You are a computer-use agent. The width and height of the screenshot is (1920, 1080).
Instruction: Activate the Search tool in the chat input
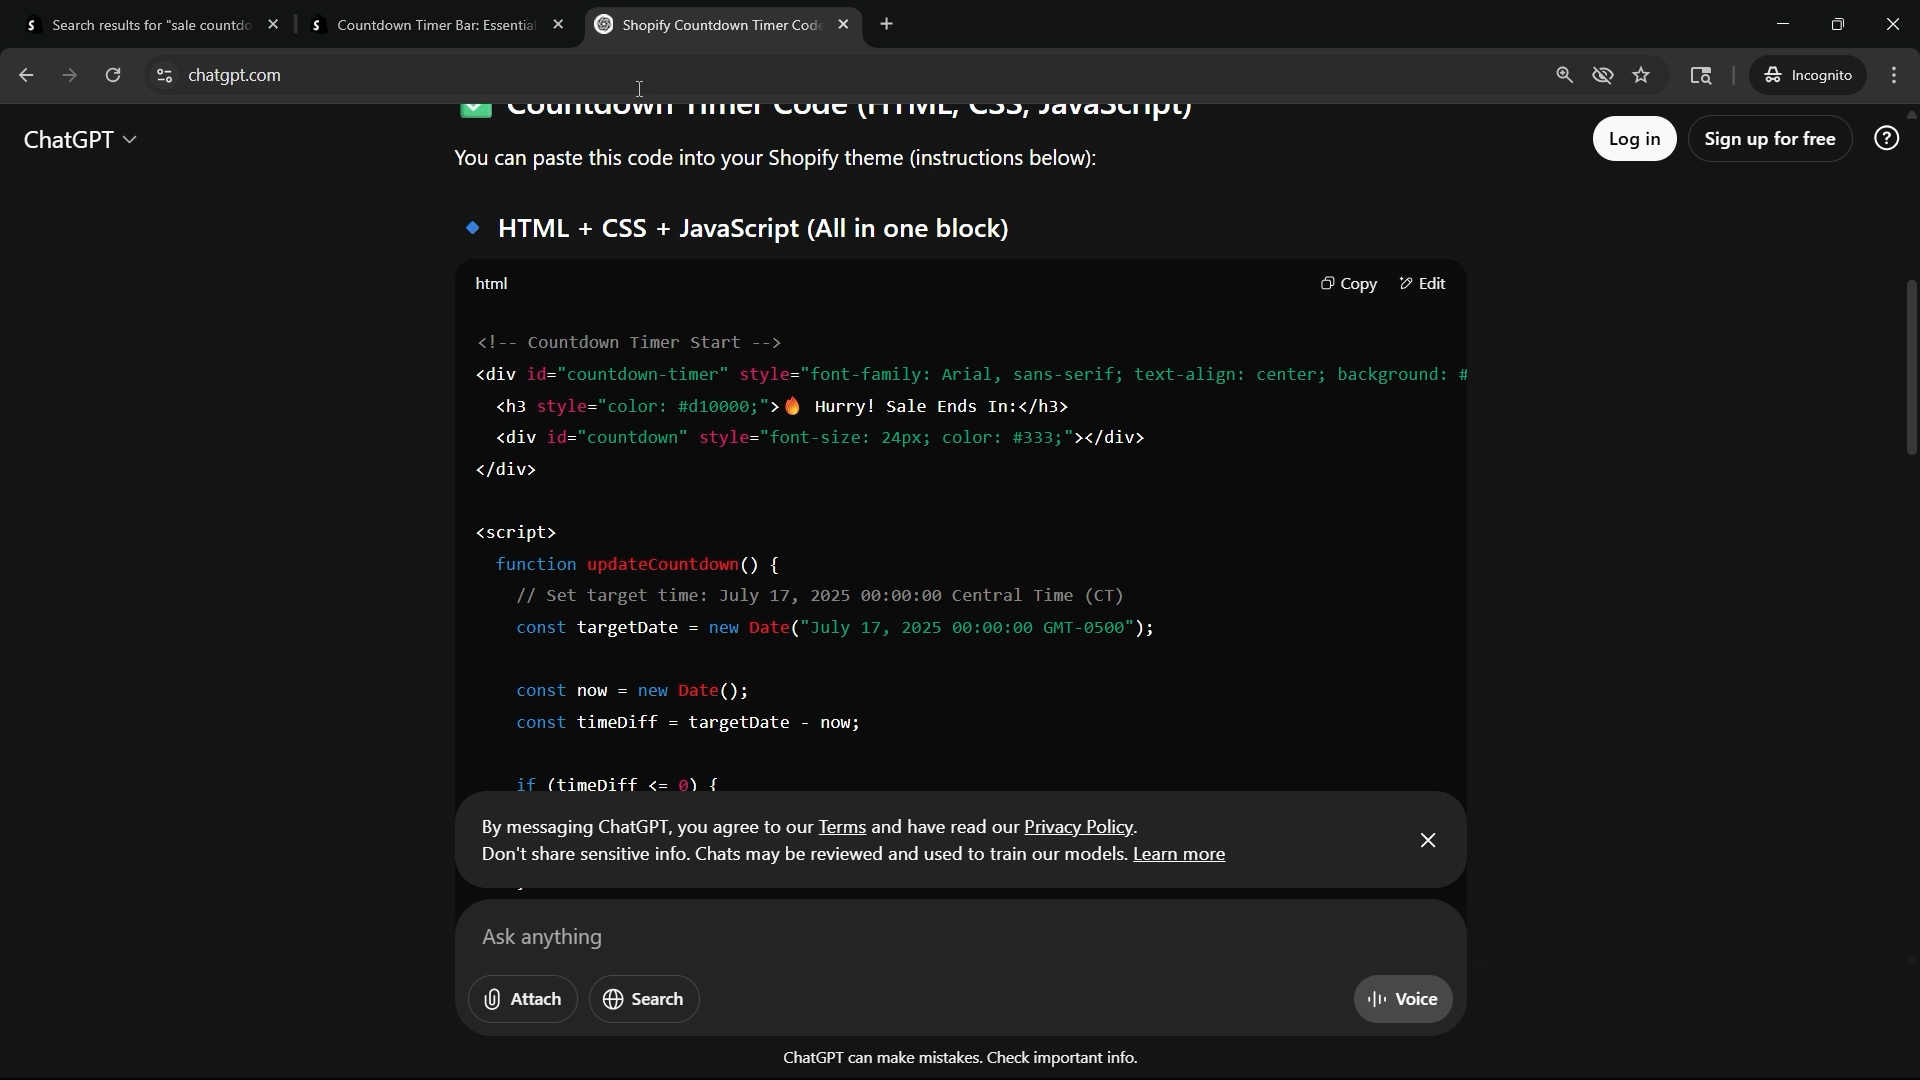click(x=643, y=999)
